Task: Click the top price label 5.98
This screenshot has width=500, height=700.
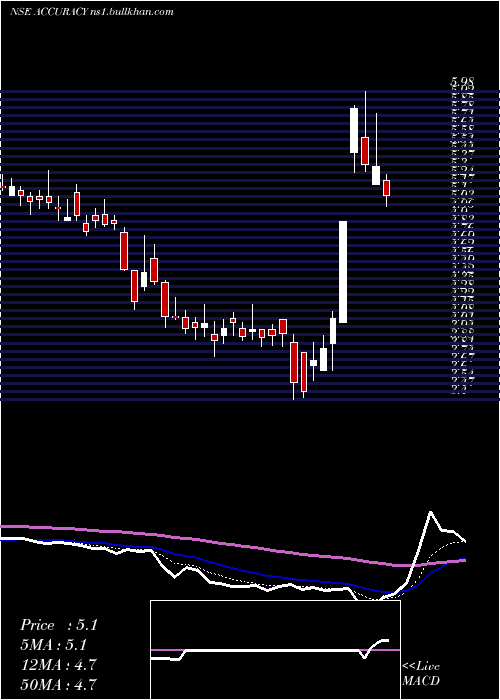Action: click(x=462, y=82)
